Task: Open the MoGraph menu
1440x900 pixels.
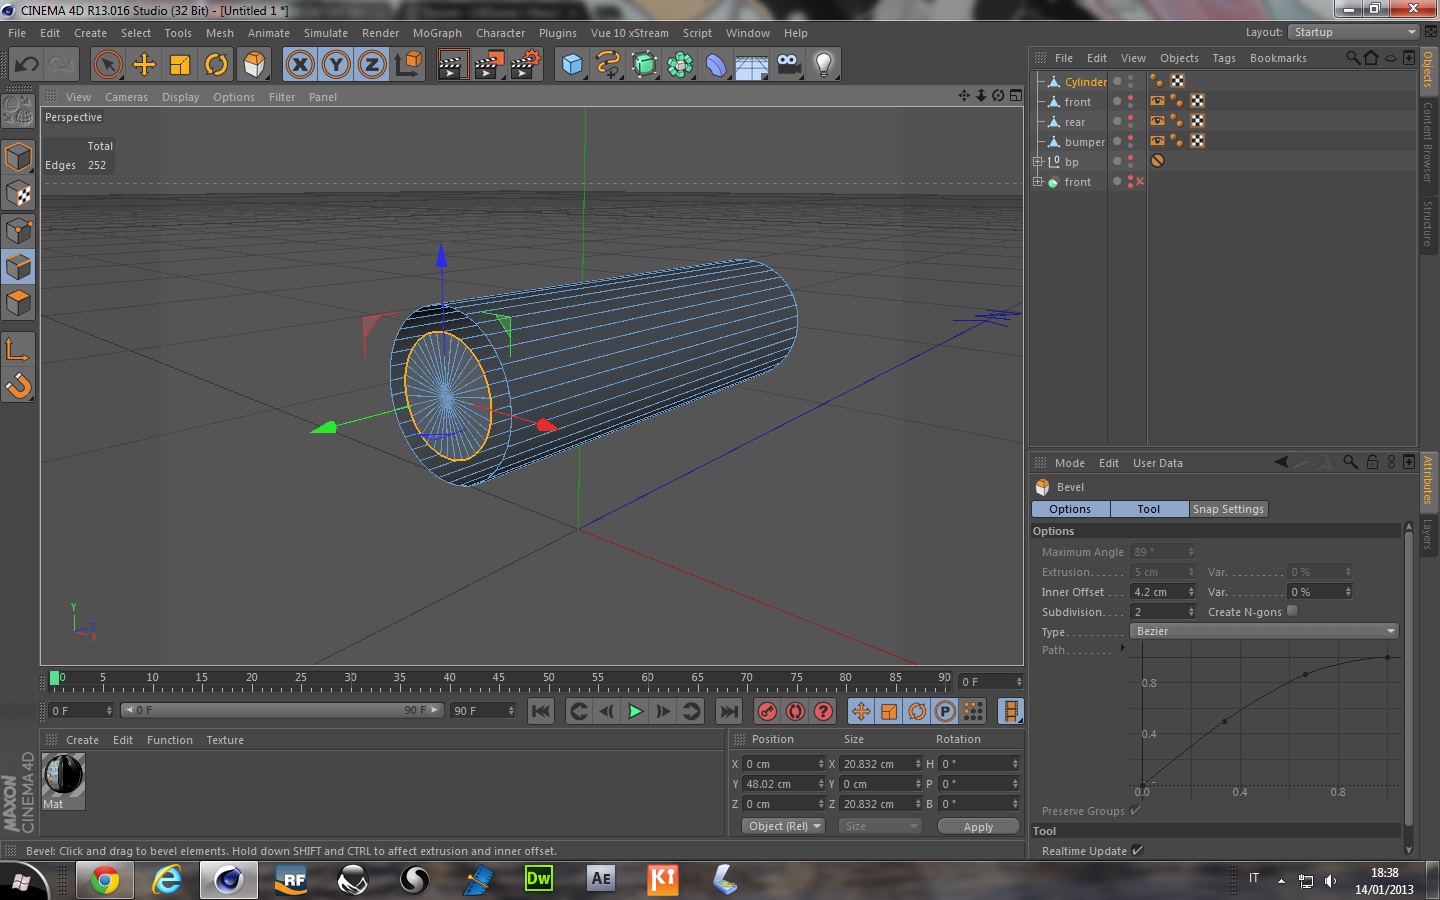Action: [437, 33]
